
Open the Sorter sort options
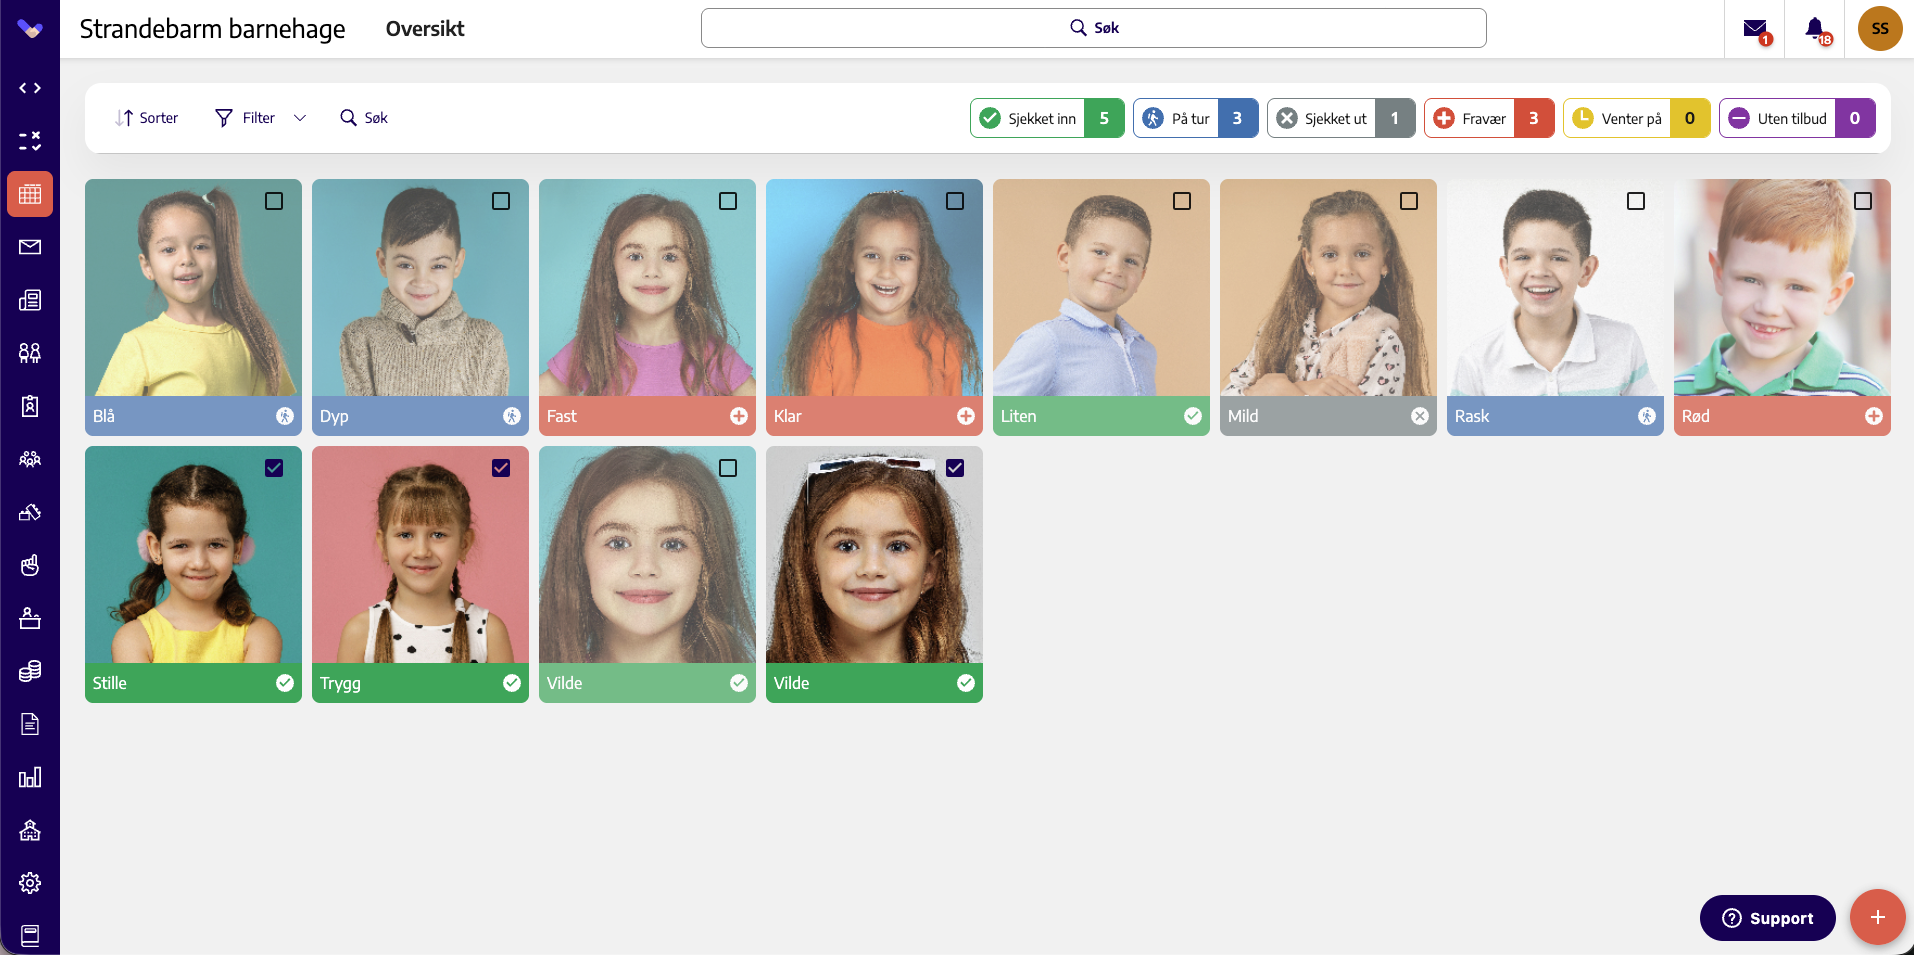147,118
